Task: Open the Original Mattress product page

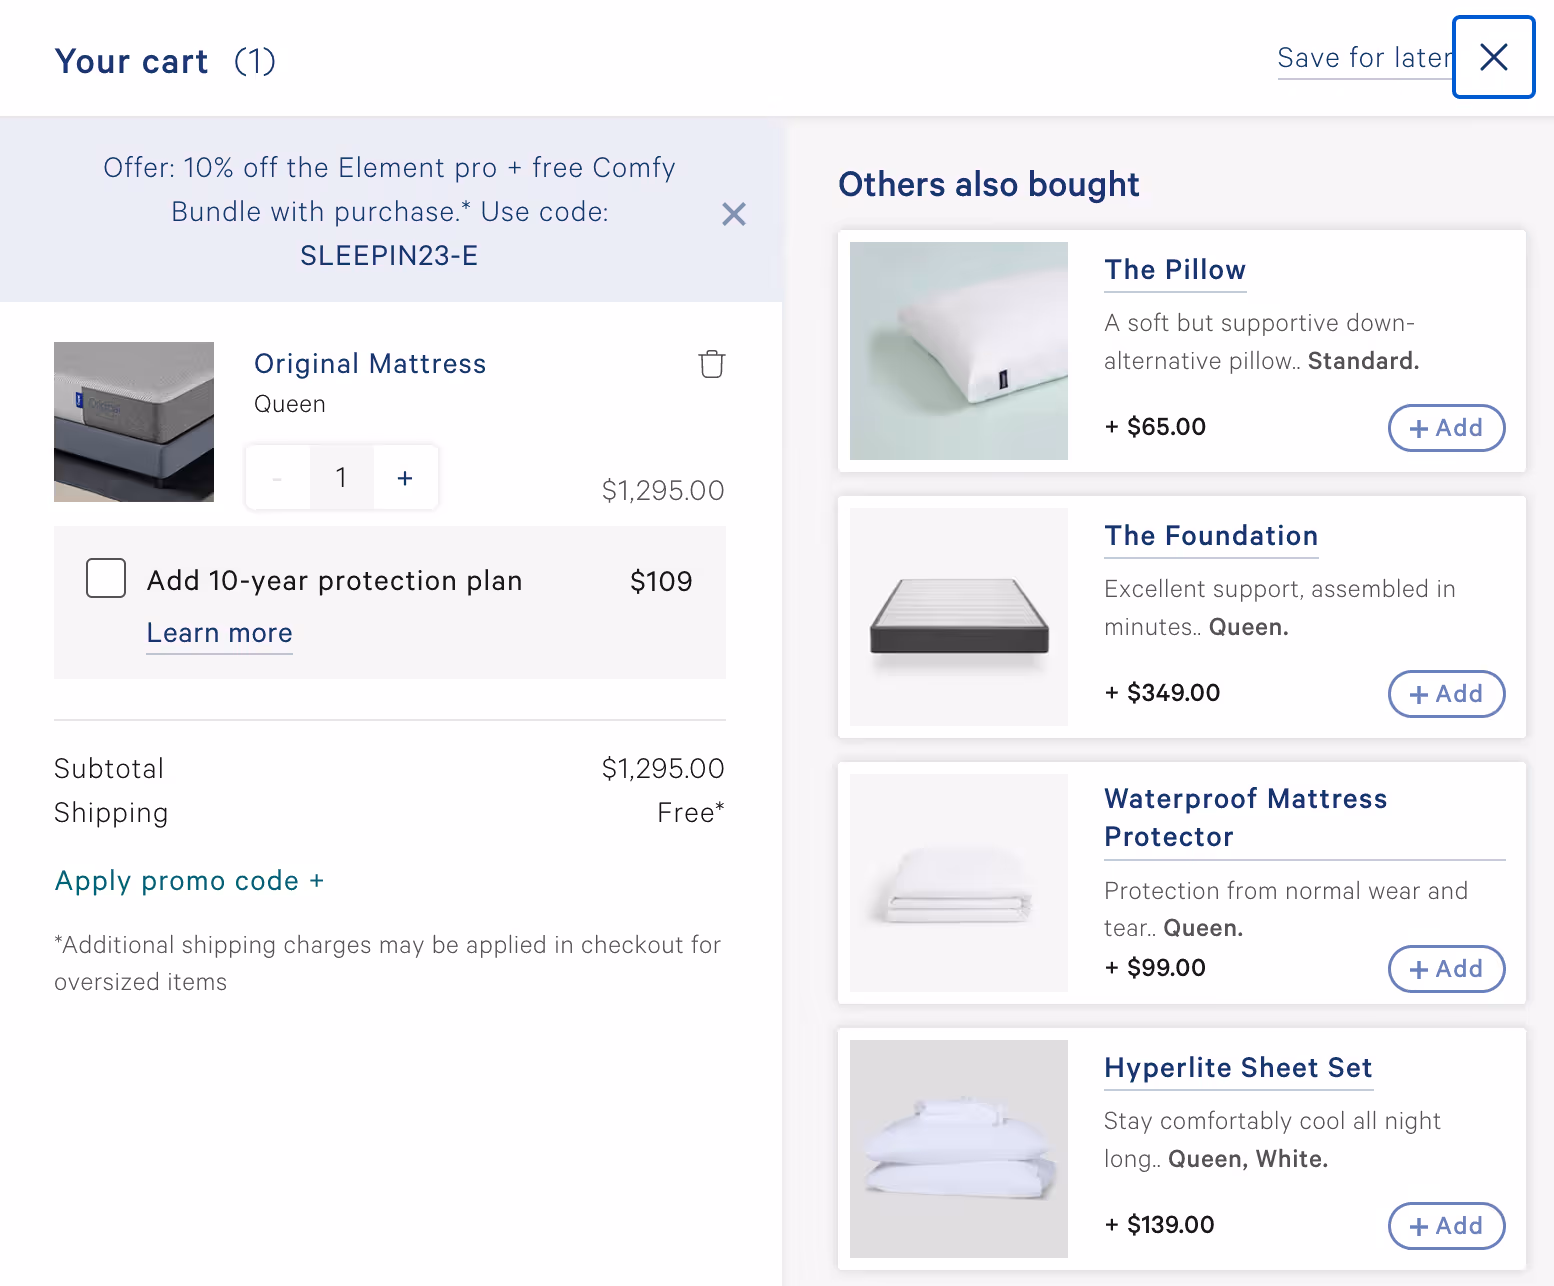Action: (370, 363)
